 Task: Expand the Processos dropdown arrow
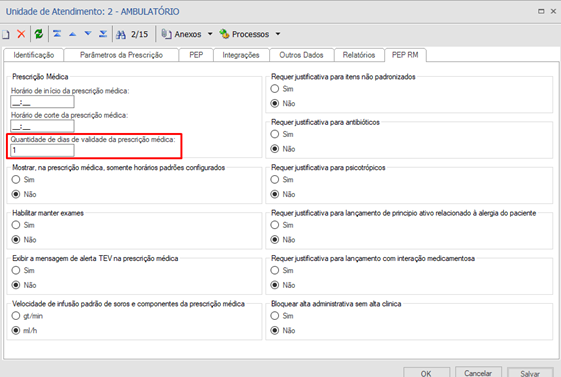pyautogui.click(x=278, y=34)
